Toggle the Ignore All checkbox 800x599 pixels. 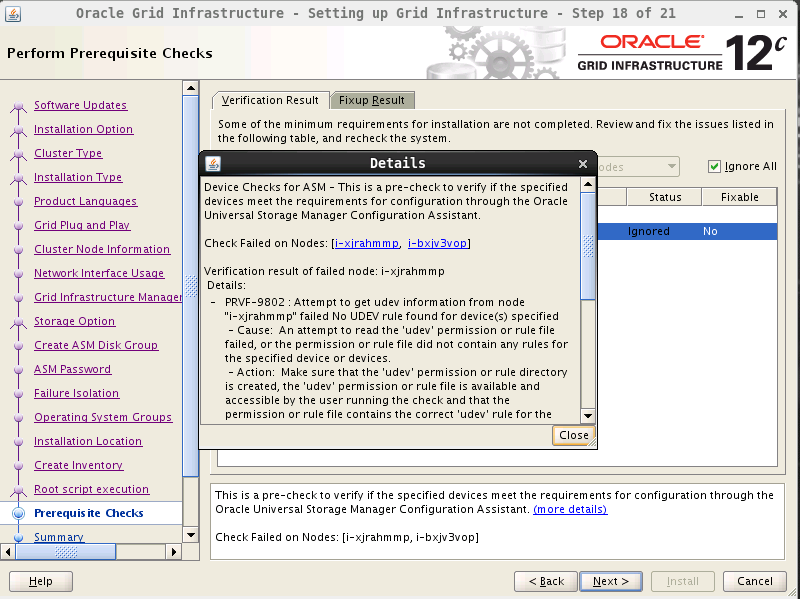pyautogui.click(x=714, y=167)
